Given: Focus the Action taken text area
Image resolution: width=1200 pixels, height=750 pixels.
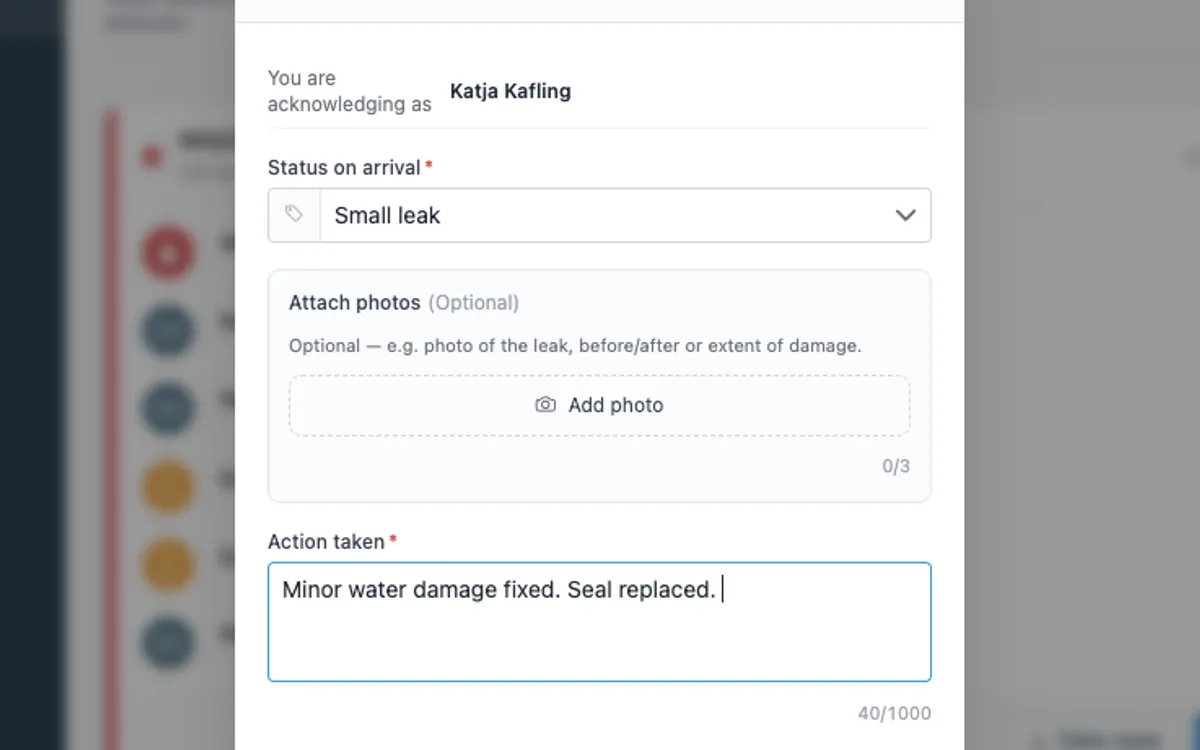Looking at the screenshot, I should click(x=599, y=622).
